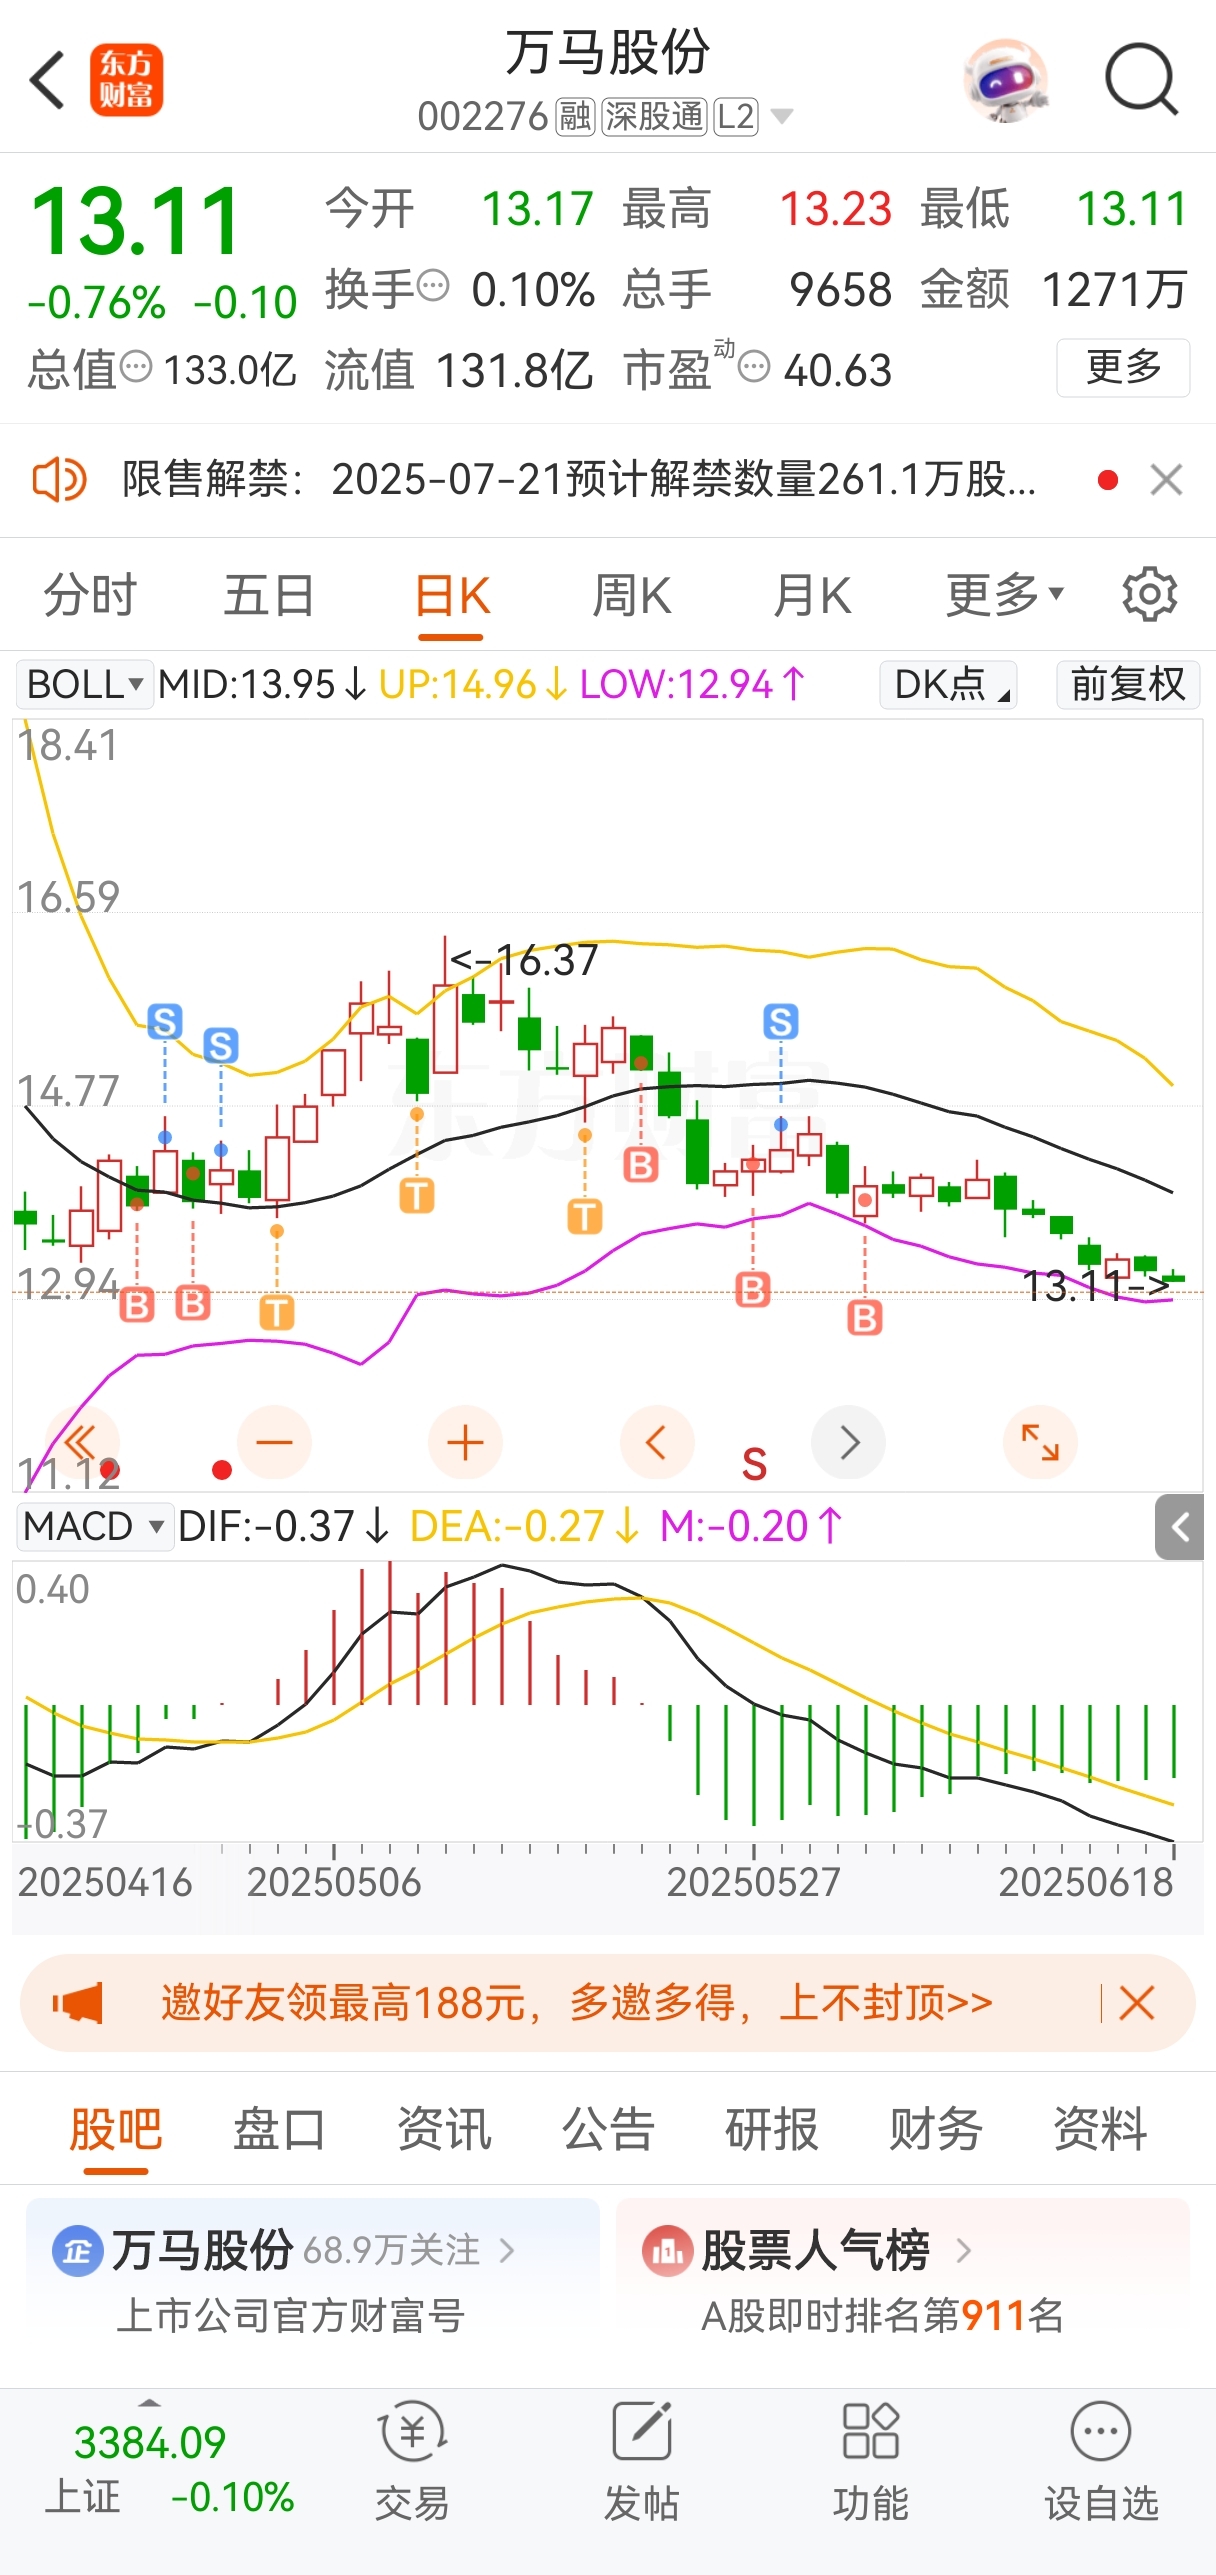The image size is (1216, 2575).
Task: Open the 公告 tab
Action: coord(608,2129)
